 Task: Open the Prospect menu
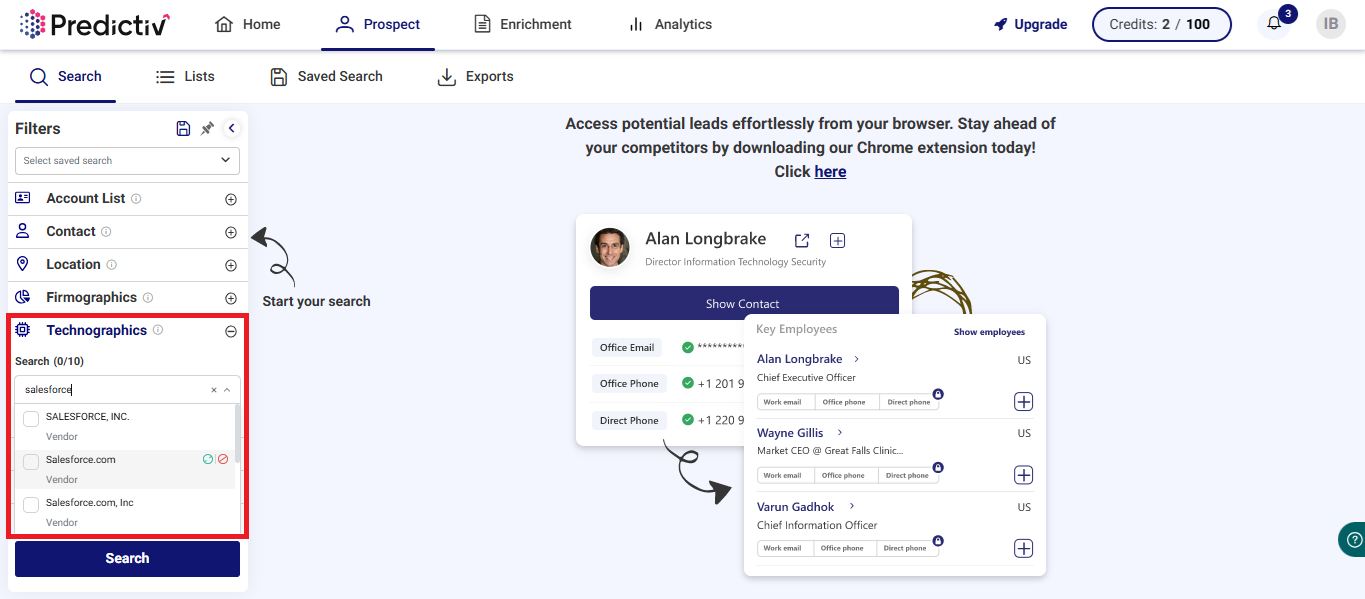[x=378, y=24]
